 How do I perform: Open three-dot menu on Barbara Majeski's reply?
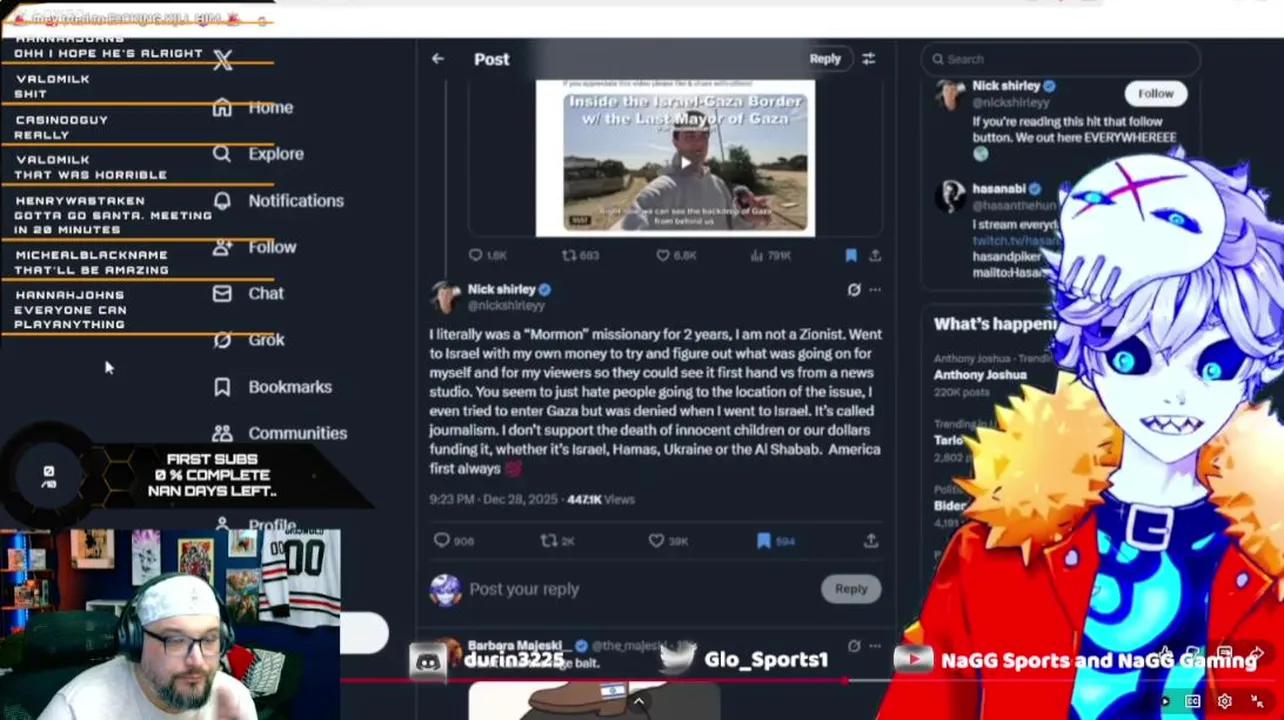click(x=875, y=646)
